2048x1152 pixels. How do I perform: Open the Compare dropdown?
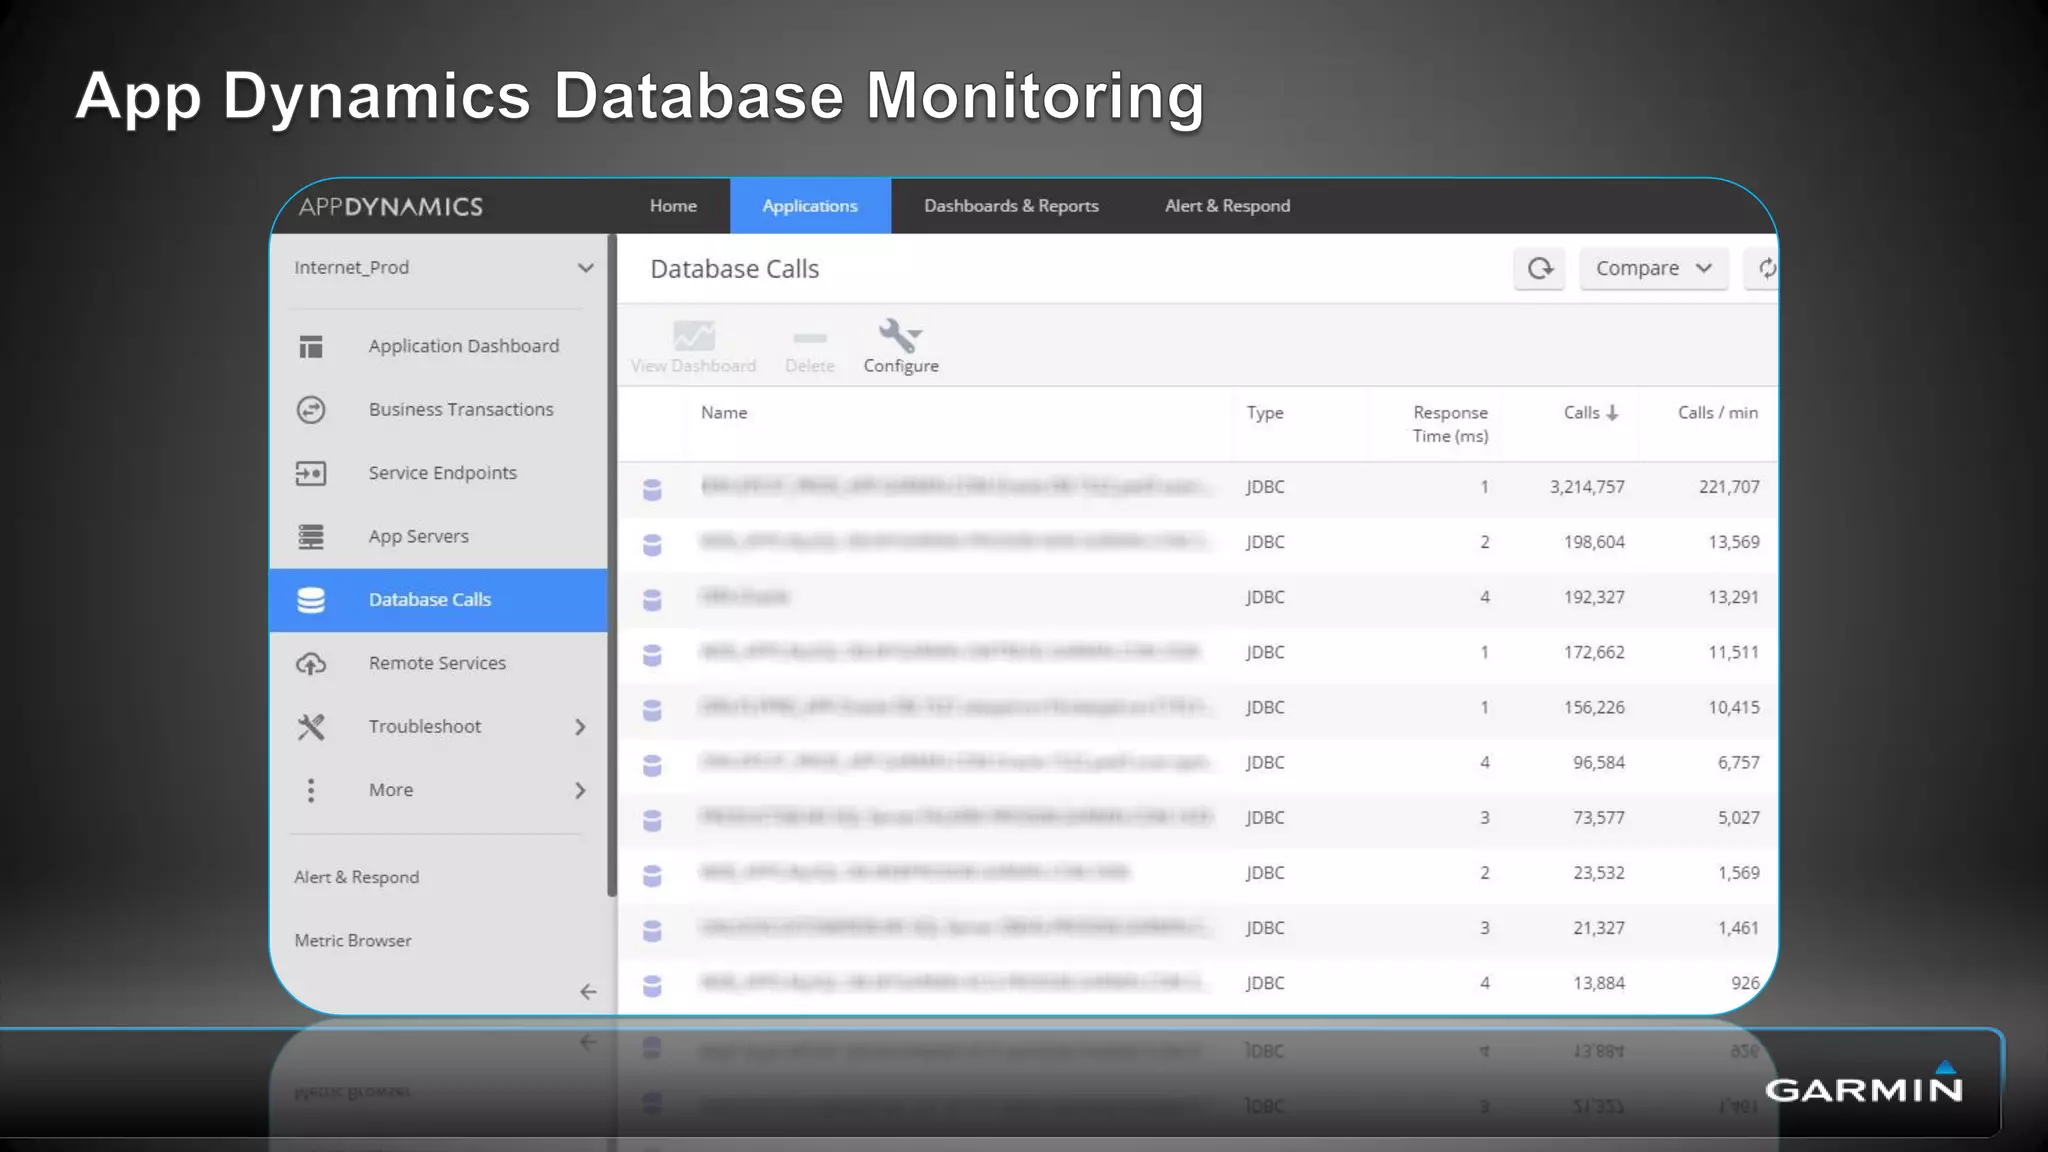(x=1653, y=268)
